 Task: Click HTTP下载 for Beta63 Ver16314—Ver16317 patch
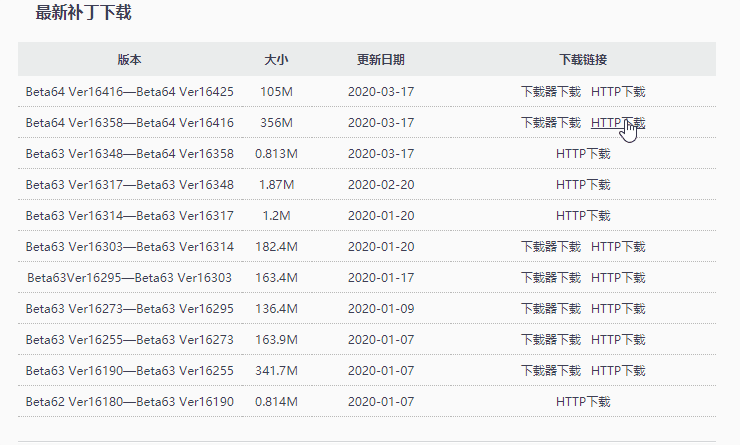click(x=583, y=216)
